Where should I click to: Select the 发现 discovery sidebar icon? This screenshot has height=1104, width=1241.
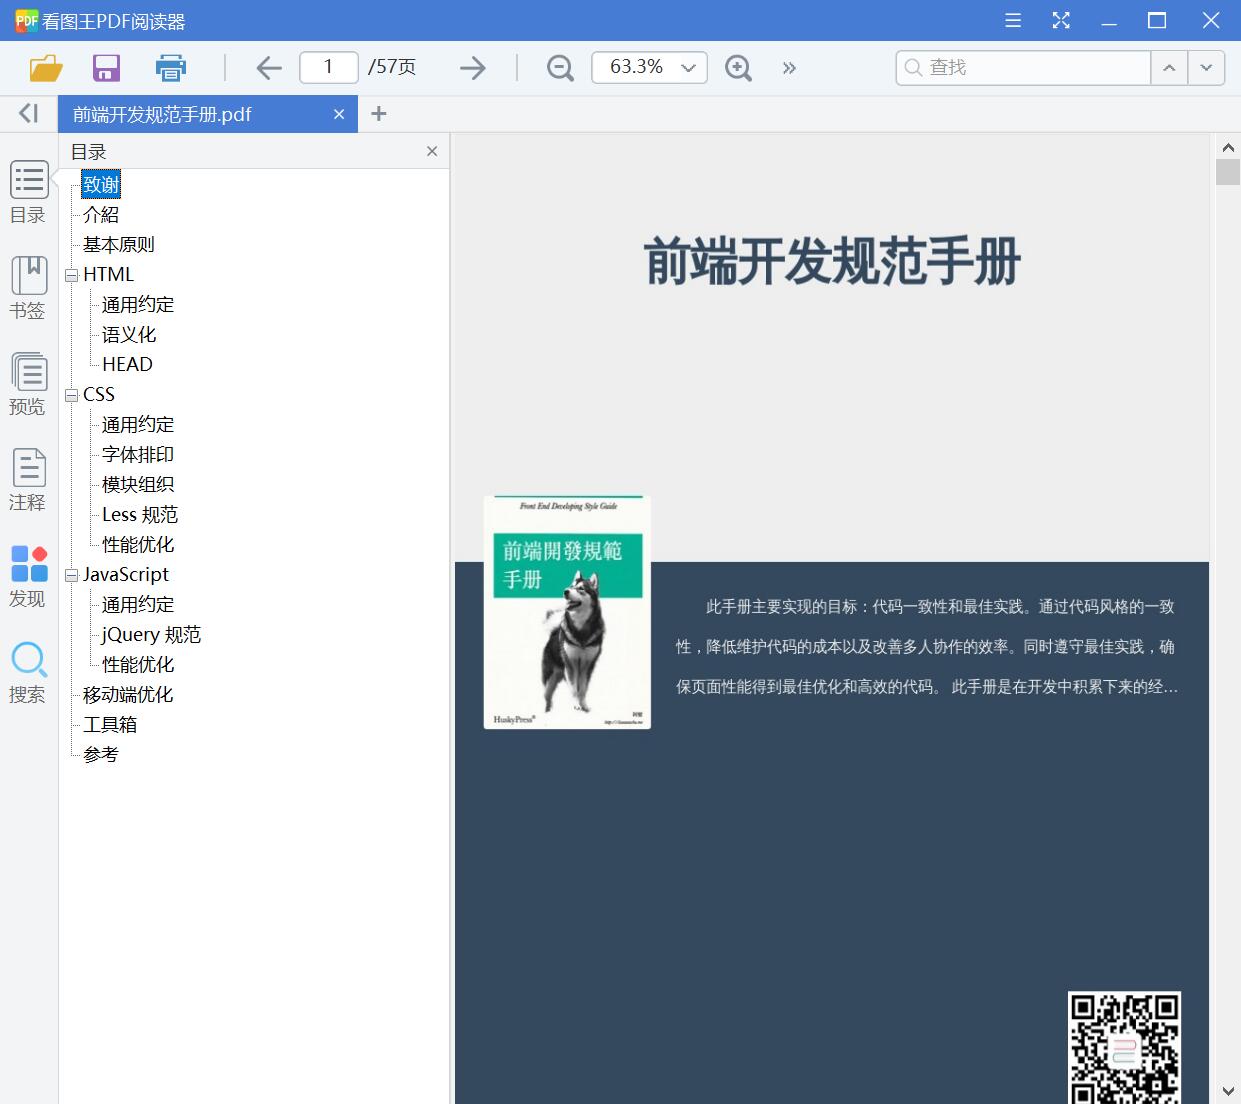pos(29,572)
